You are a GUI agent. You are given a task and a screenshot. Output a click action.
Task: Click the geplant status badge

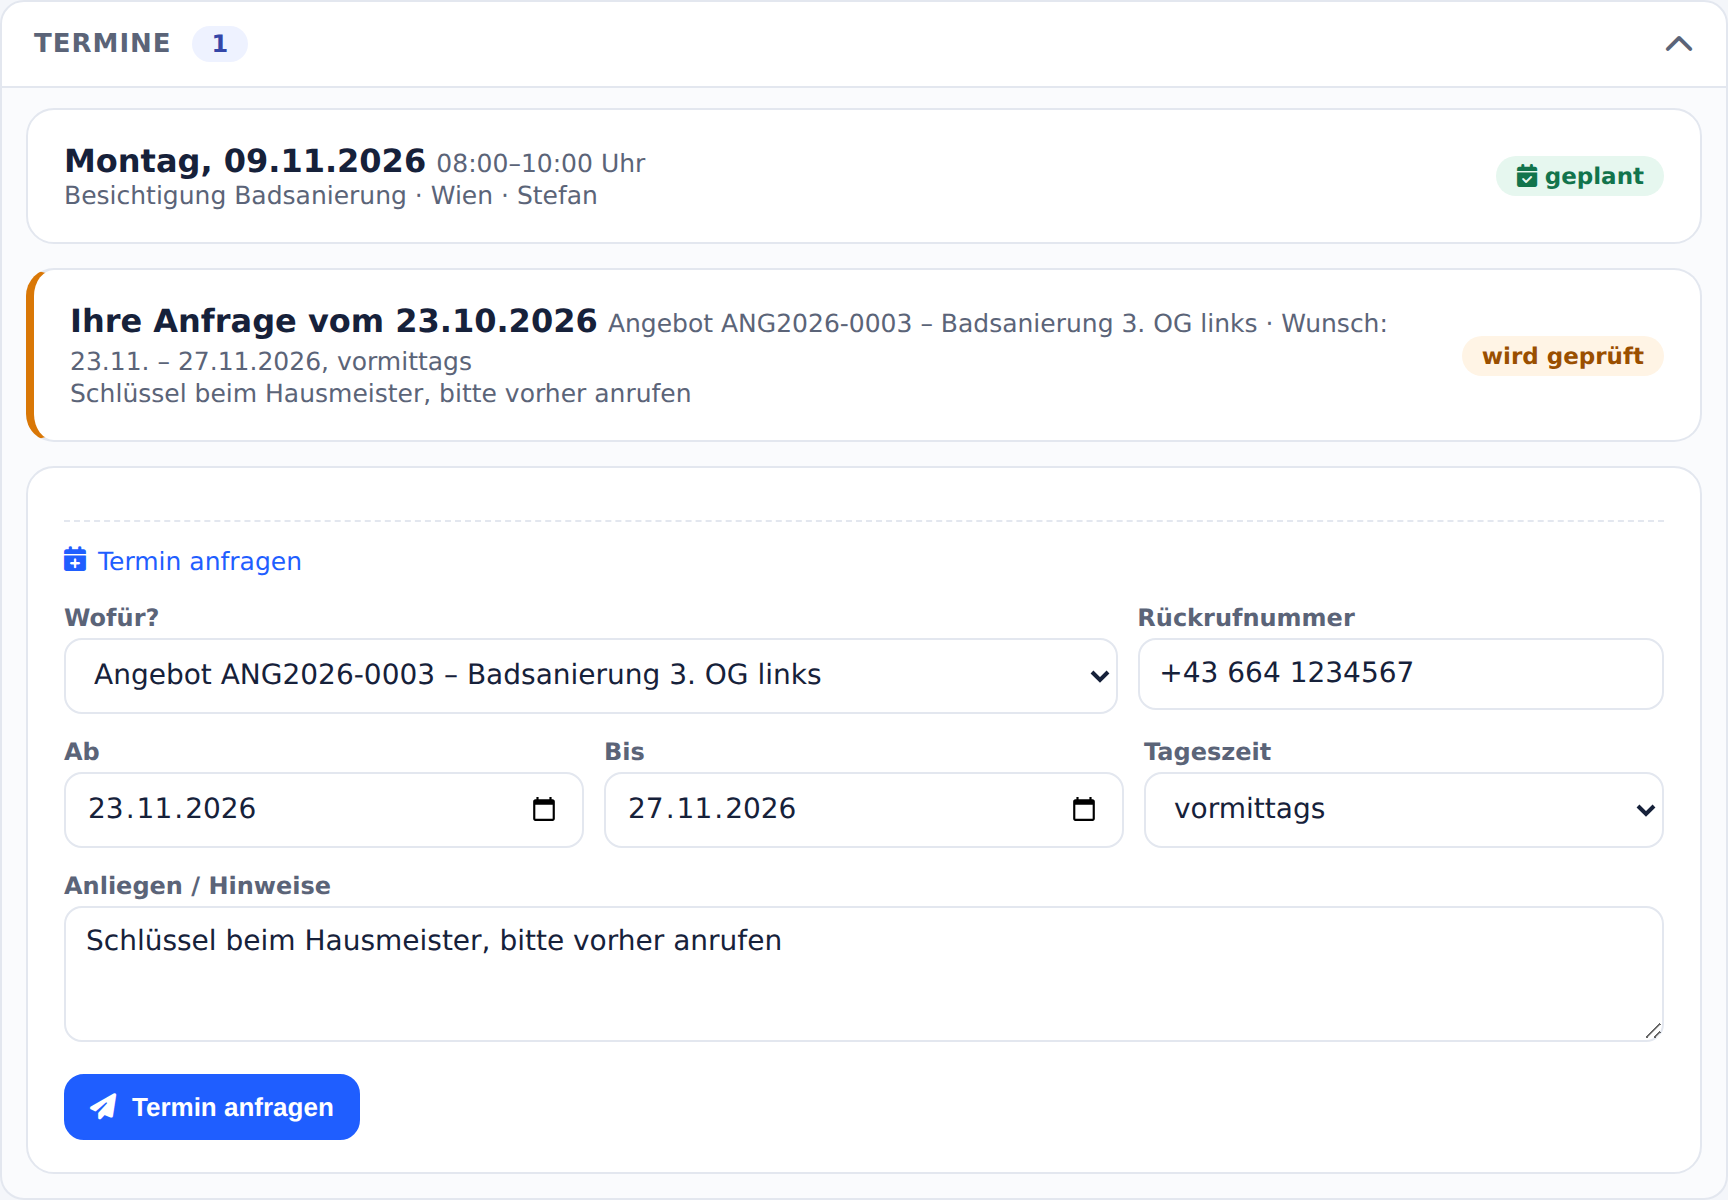pyautogui.click(x=1579, y=176)
